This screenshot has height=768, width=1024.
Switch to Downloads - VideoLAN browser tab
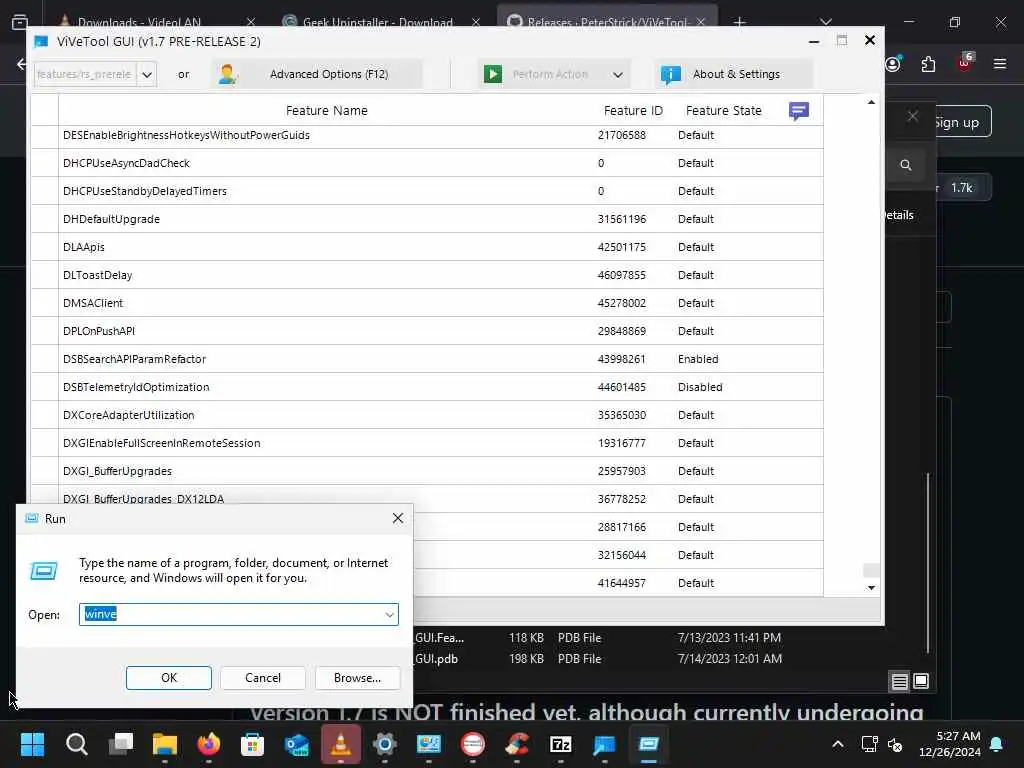click(157, 22)
